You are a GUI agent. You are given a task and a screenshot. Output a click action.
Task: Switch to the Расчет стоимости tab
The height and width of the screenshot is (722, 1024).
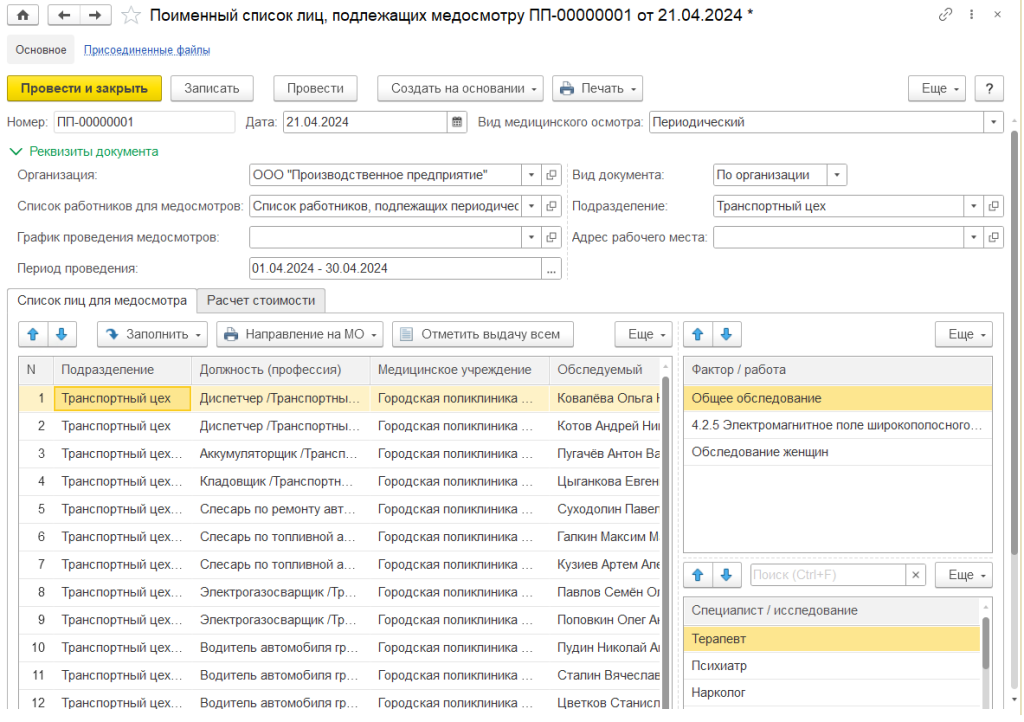pos(261,300)
